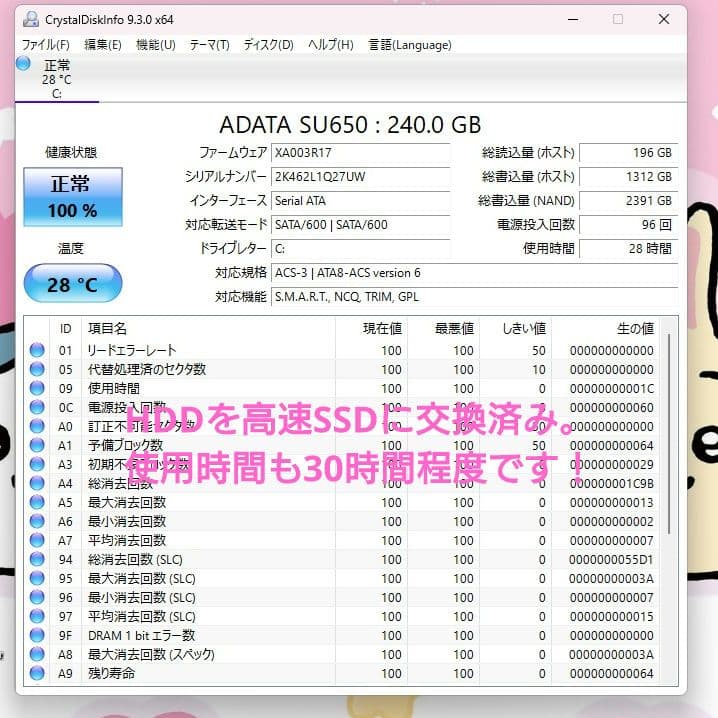The height and width of the screenshot is (718, 718).
Task: Click the status orb for ID 96 row
Action: (37, 597)
